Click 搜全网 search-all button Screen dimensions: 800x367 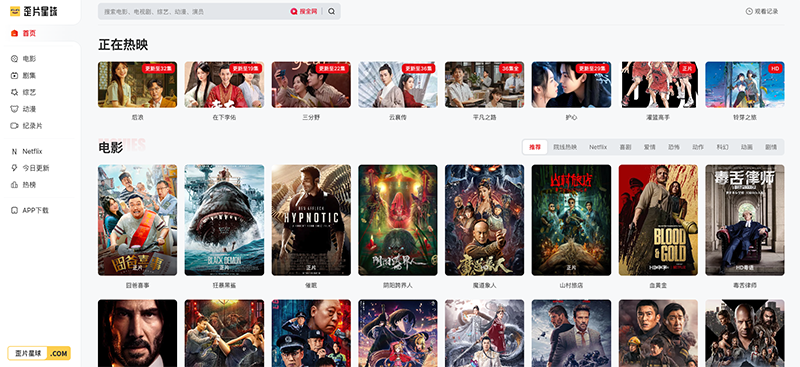304,11
